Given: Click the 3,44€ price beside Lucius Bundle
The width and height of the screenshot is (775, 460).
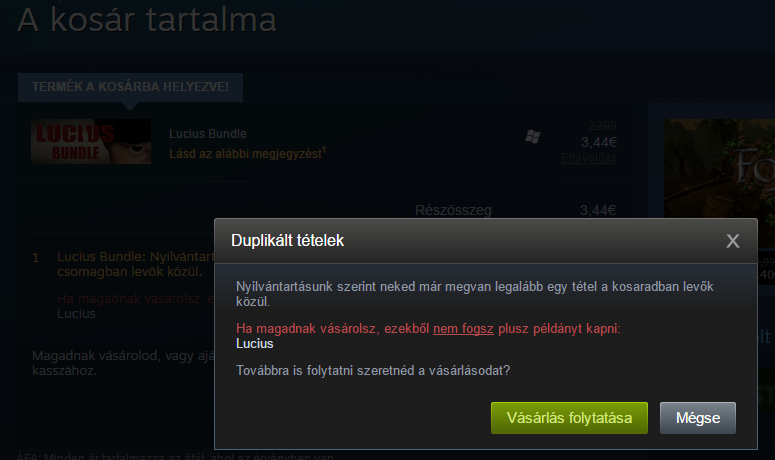Looking at the screenshot, I should tap(599, 142).
